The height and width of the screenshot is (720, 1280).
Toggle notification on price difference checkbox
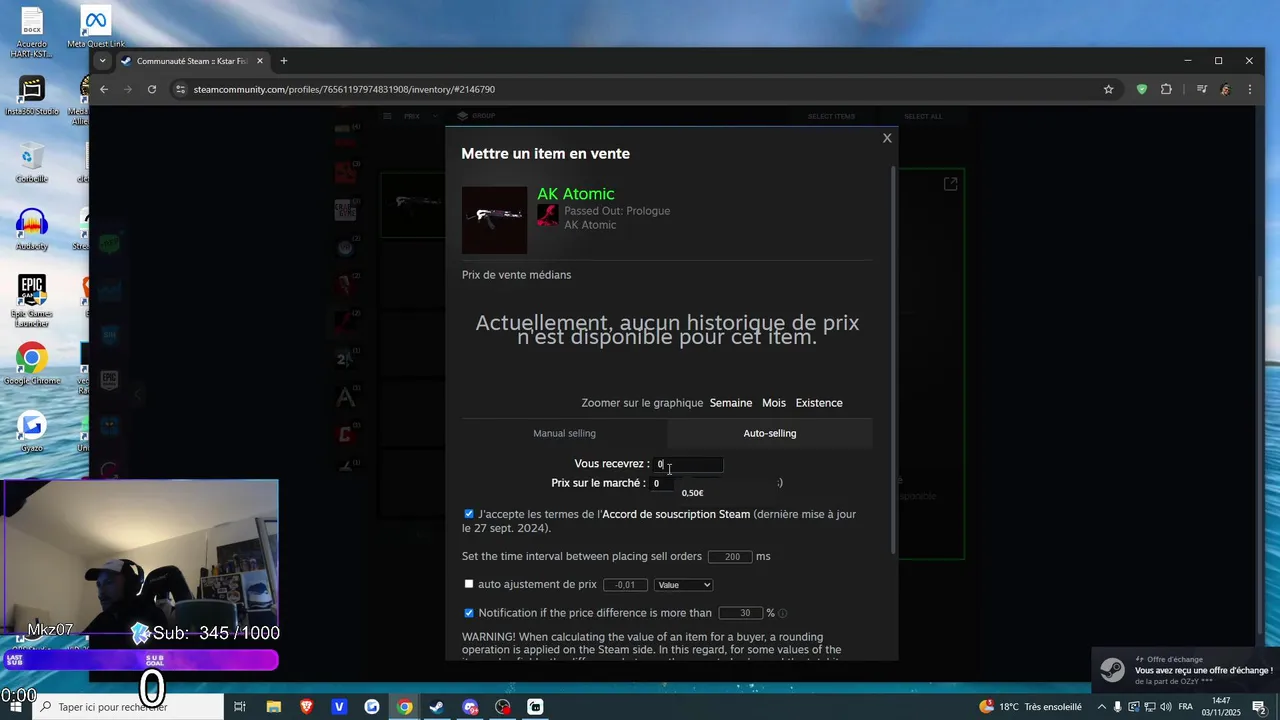[x=469, y=613]
